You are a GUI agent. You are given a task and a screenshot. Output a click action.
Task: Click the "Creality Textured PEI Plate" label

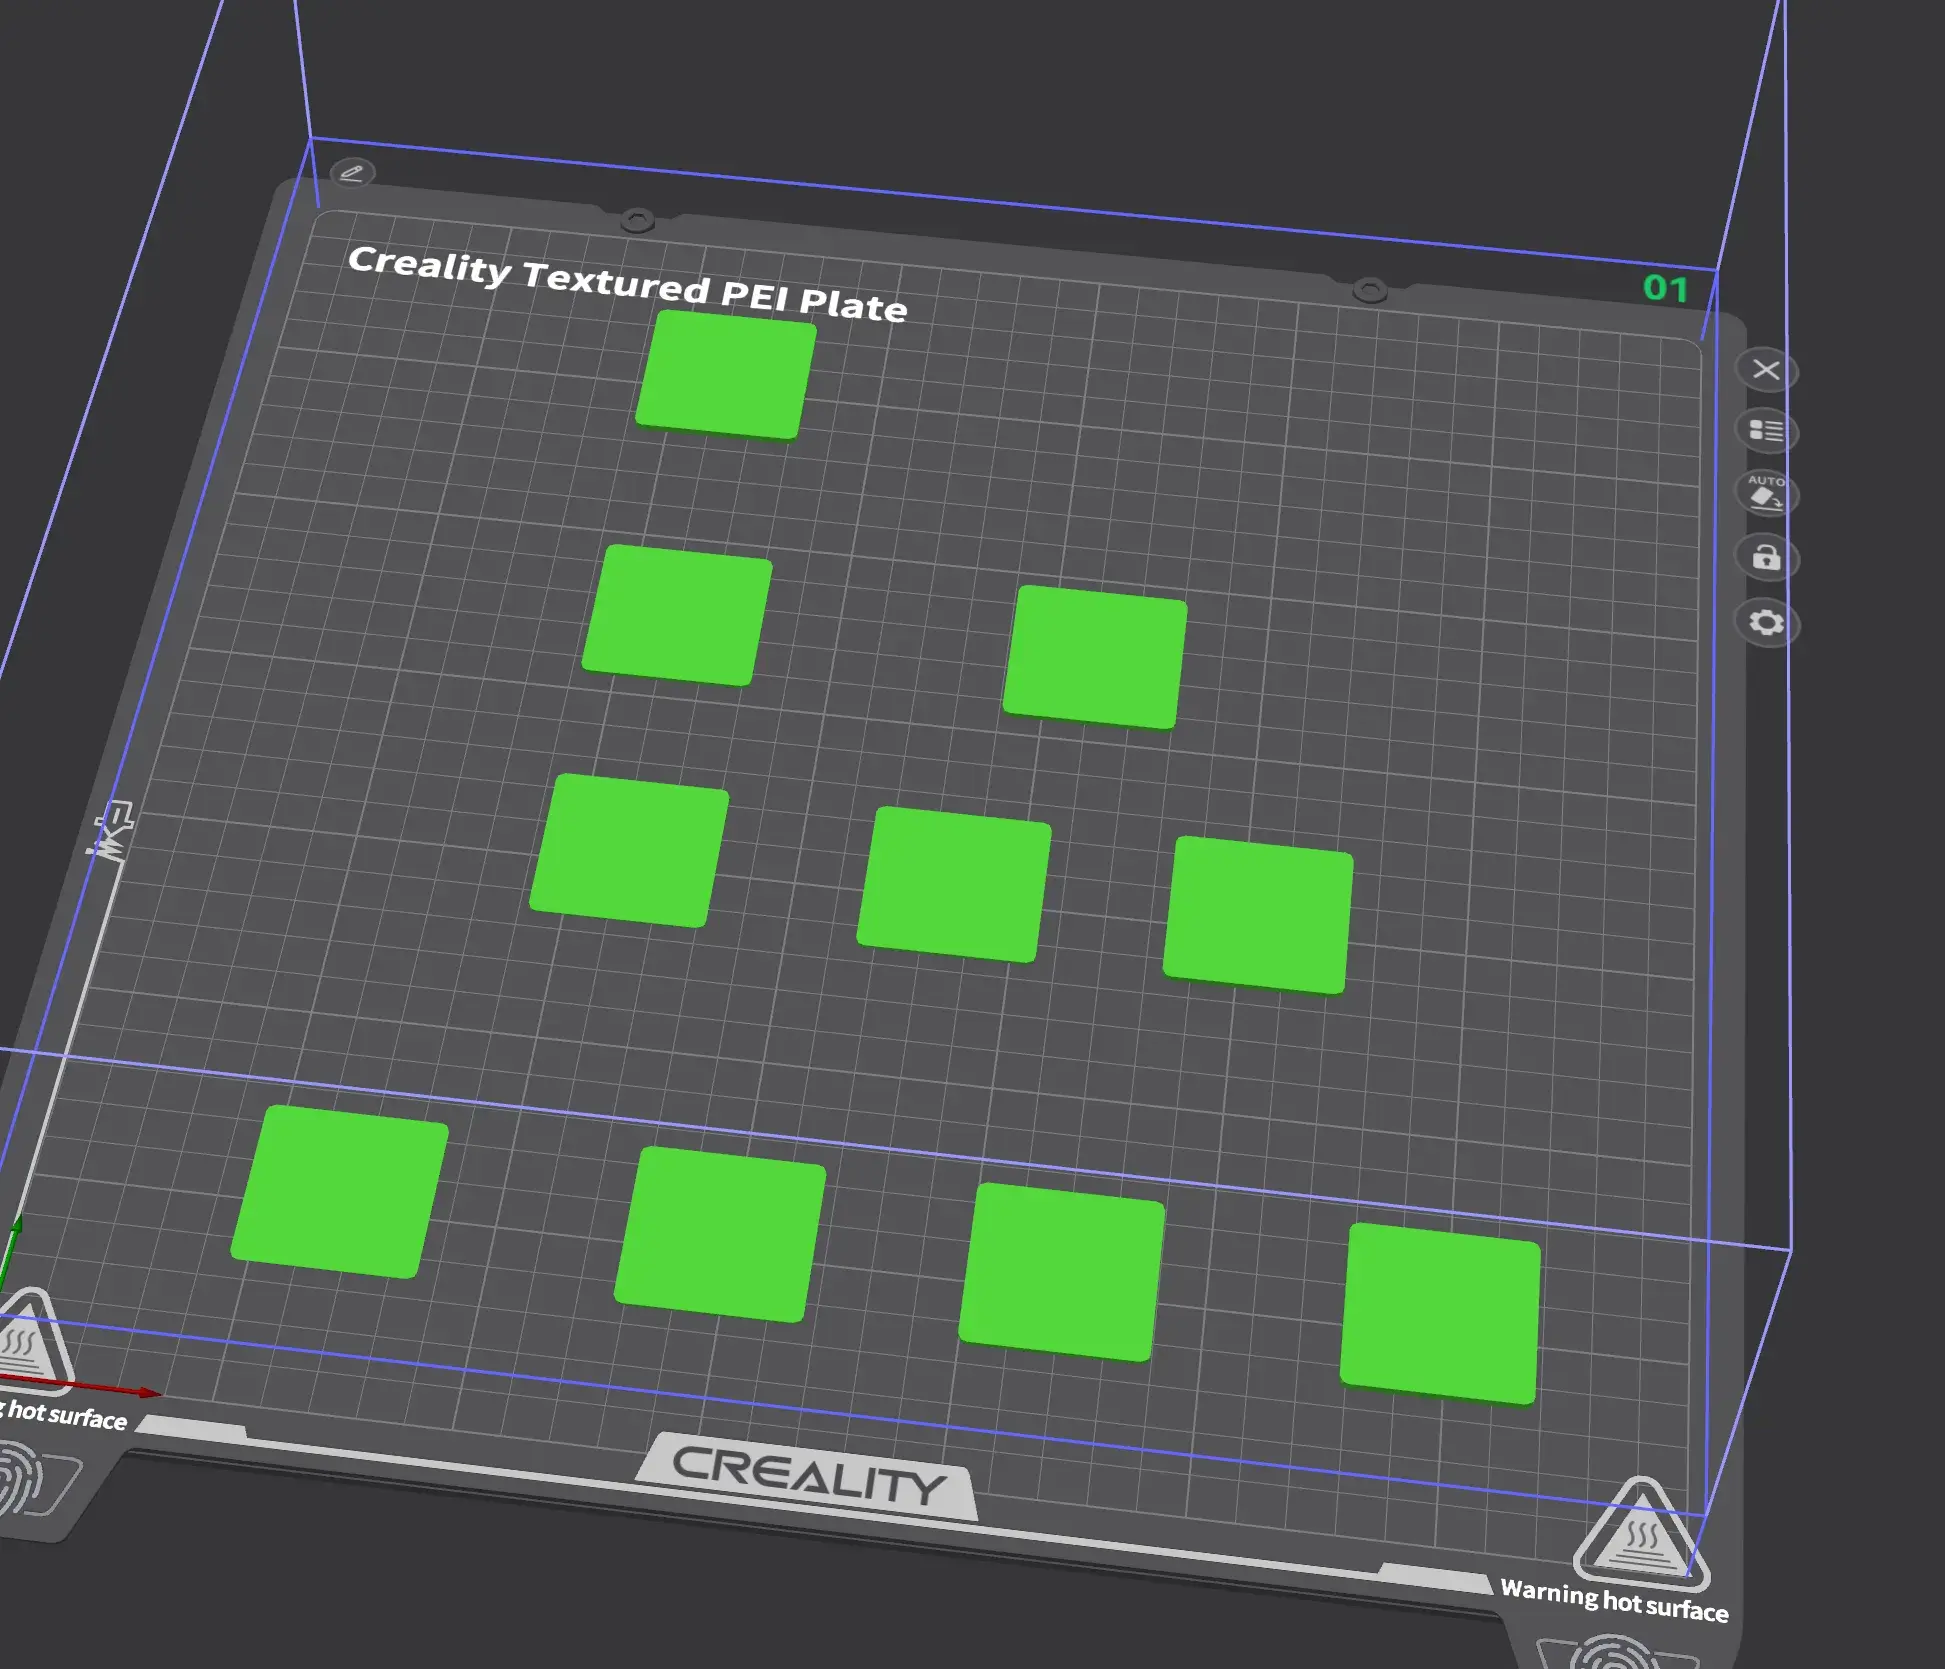pyautogui.click(x=628, y=284)
